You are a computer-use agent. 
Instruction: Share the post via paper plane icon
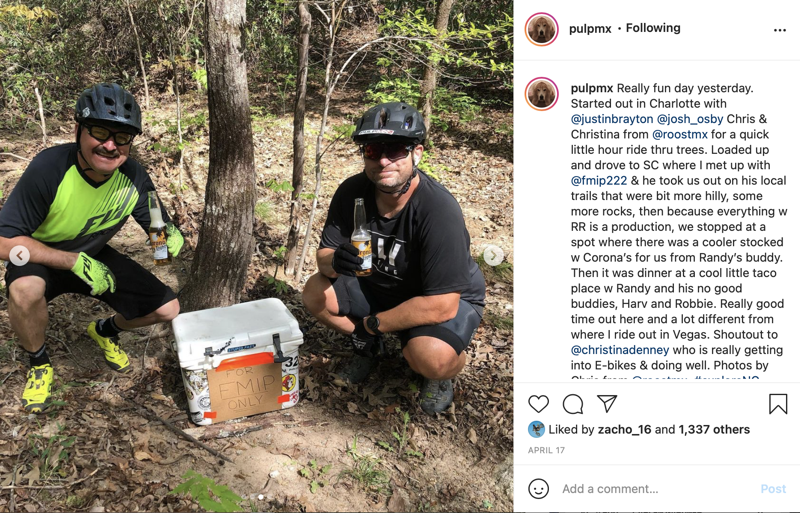point(607,403)
